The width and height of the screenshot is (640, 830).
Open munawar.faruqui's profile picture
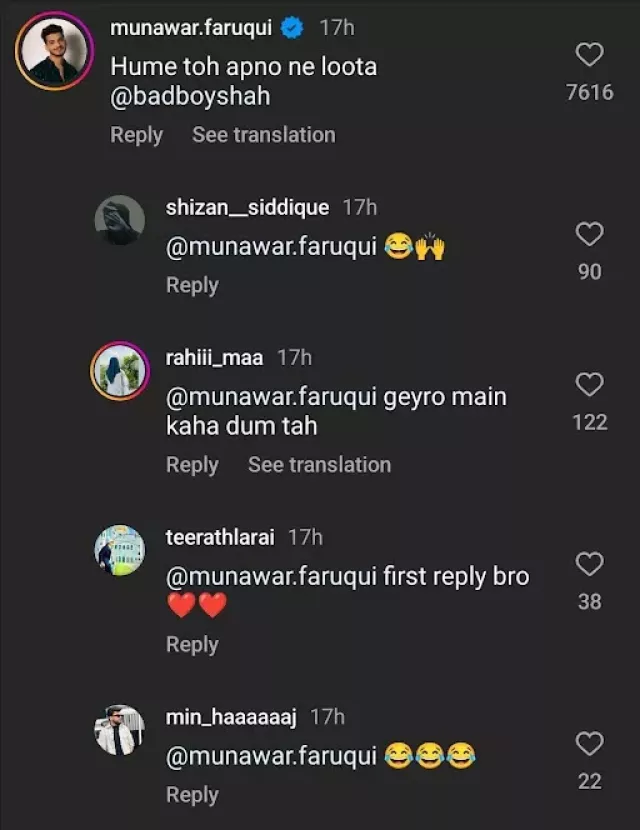[x=54, y=51]
